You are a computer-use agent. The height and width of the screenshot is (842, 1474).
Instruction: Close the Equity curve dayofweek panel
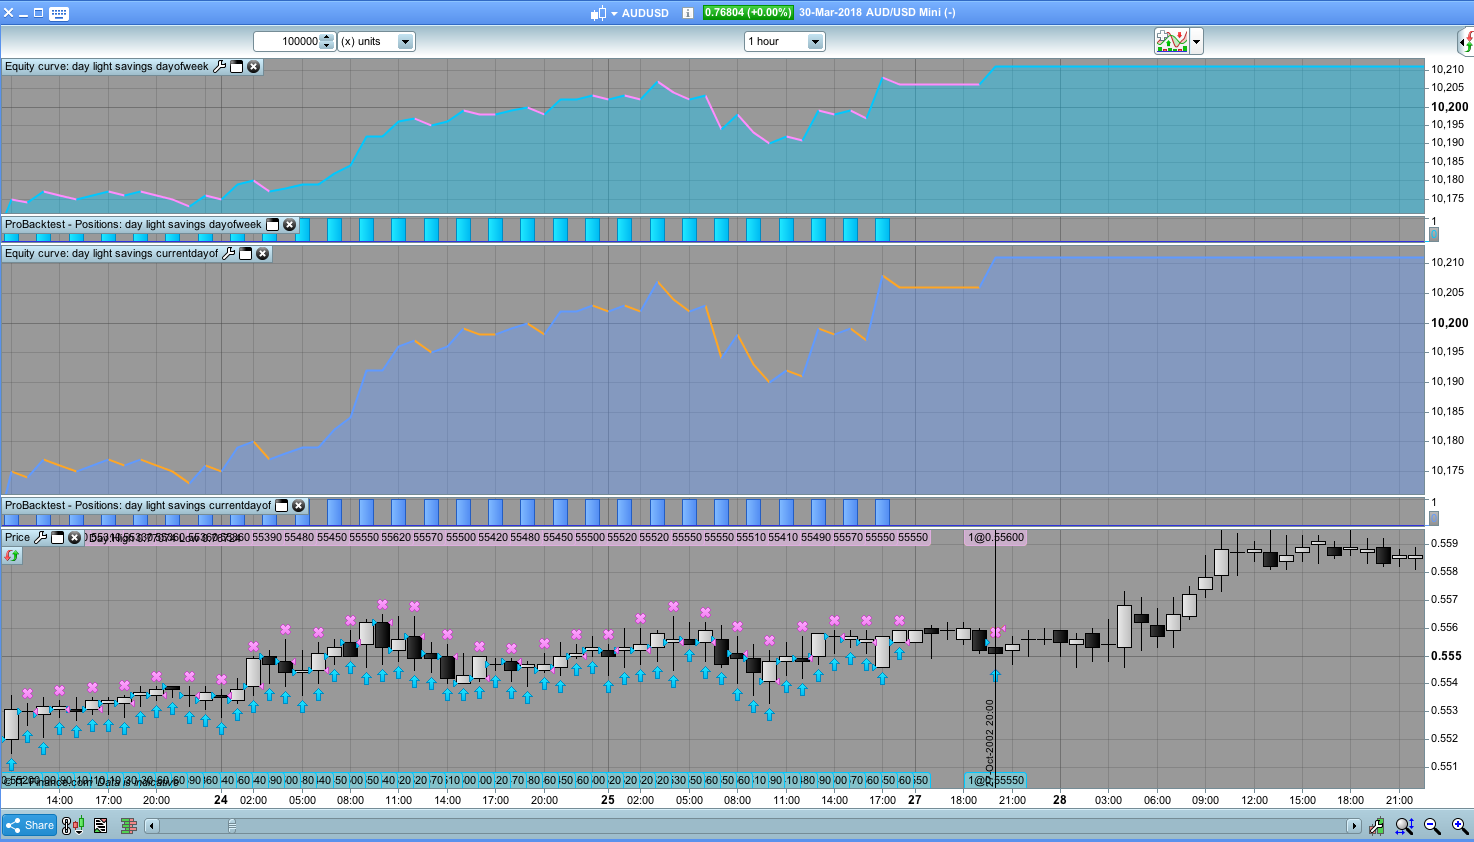point(254,67)
